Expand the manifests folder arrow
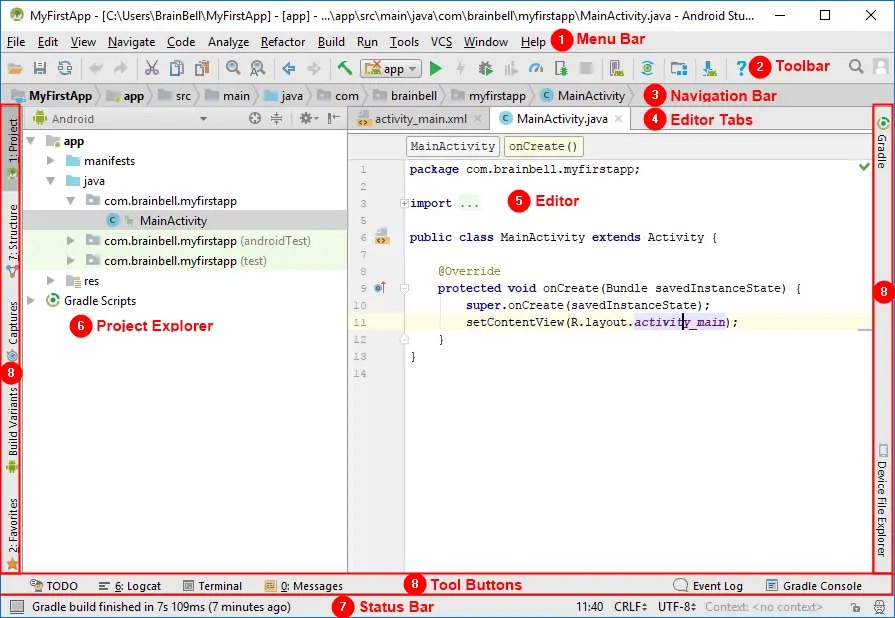The image size is (895, 618). click(x=51, y=161)
